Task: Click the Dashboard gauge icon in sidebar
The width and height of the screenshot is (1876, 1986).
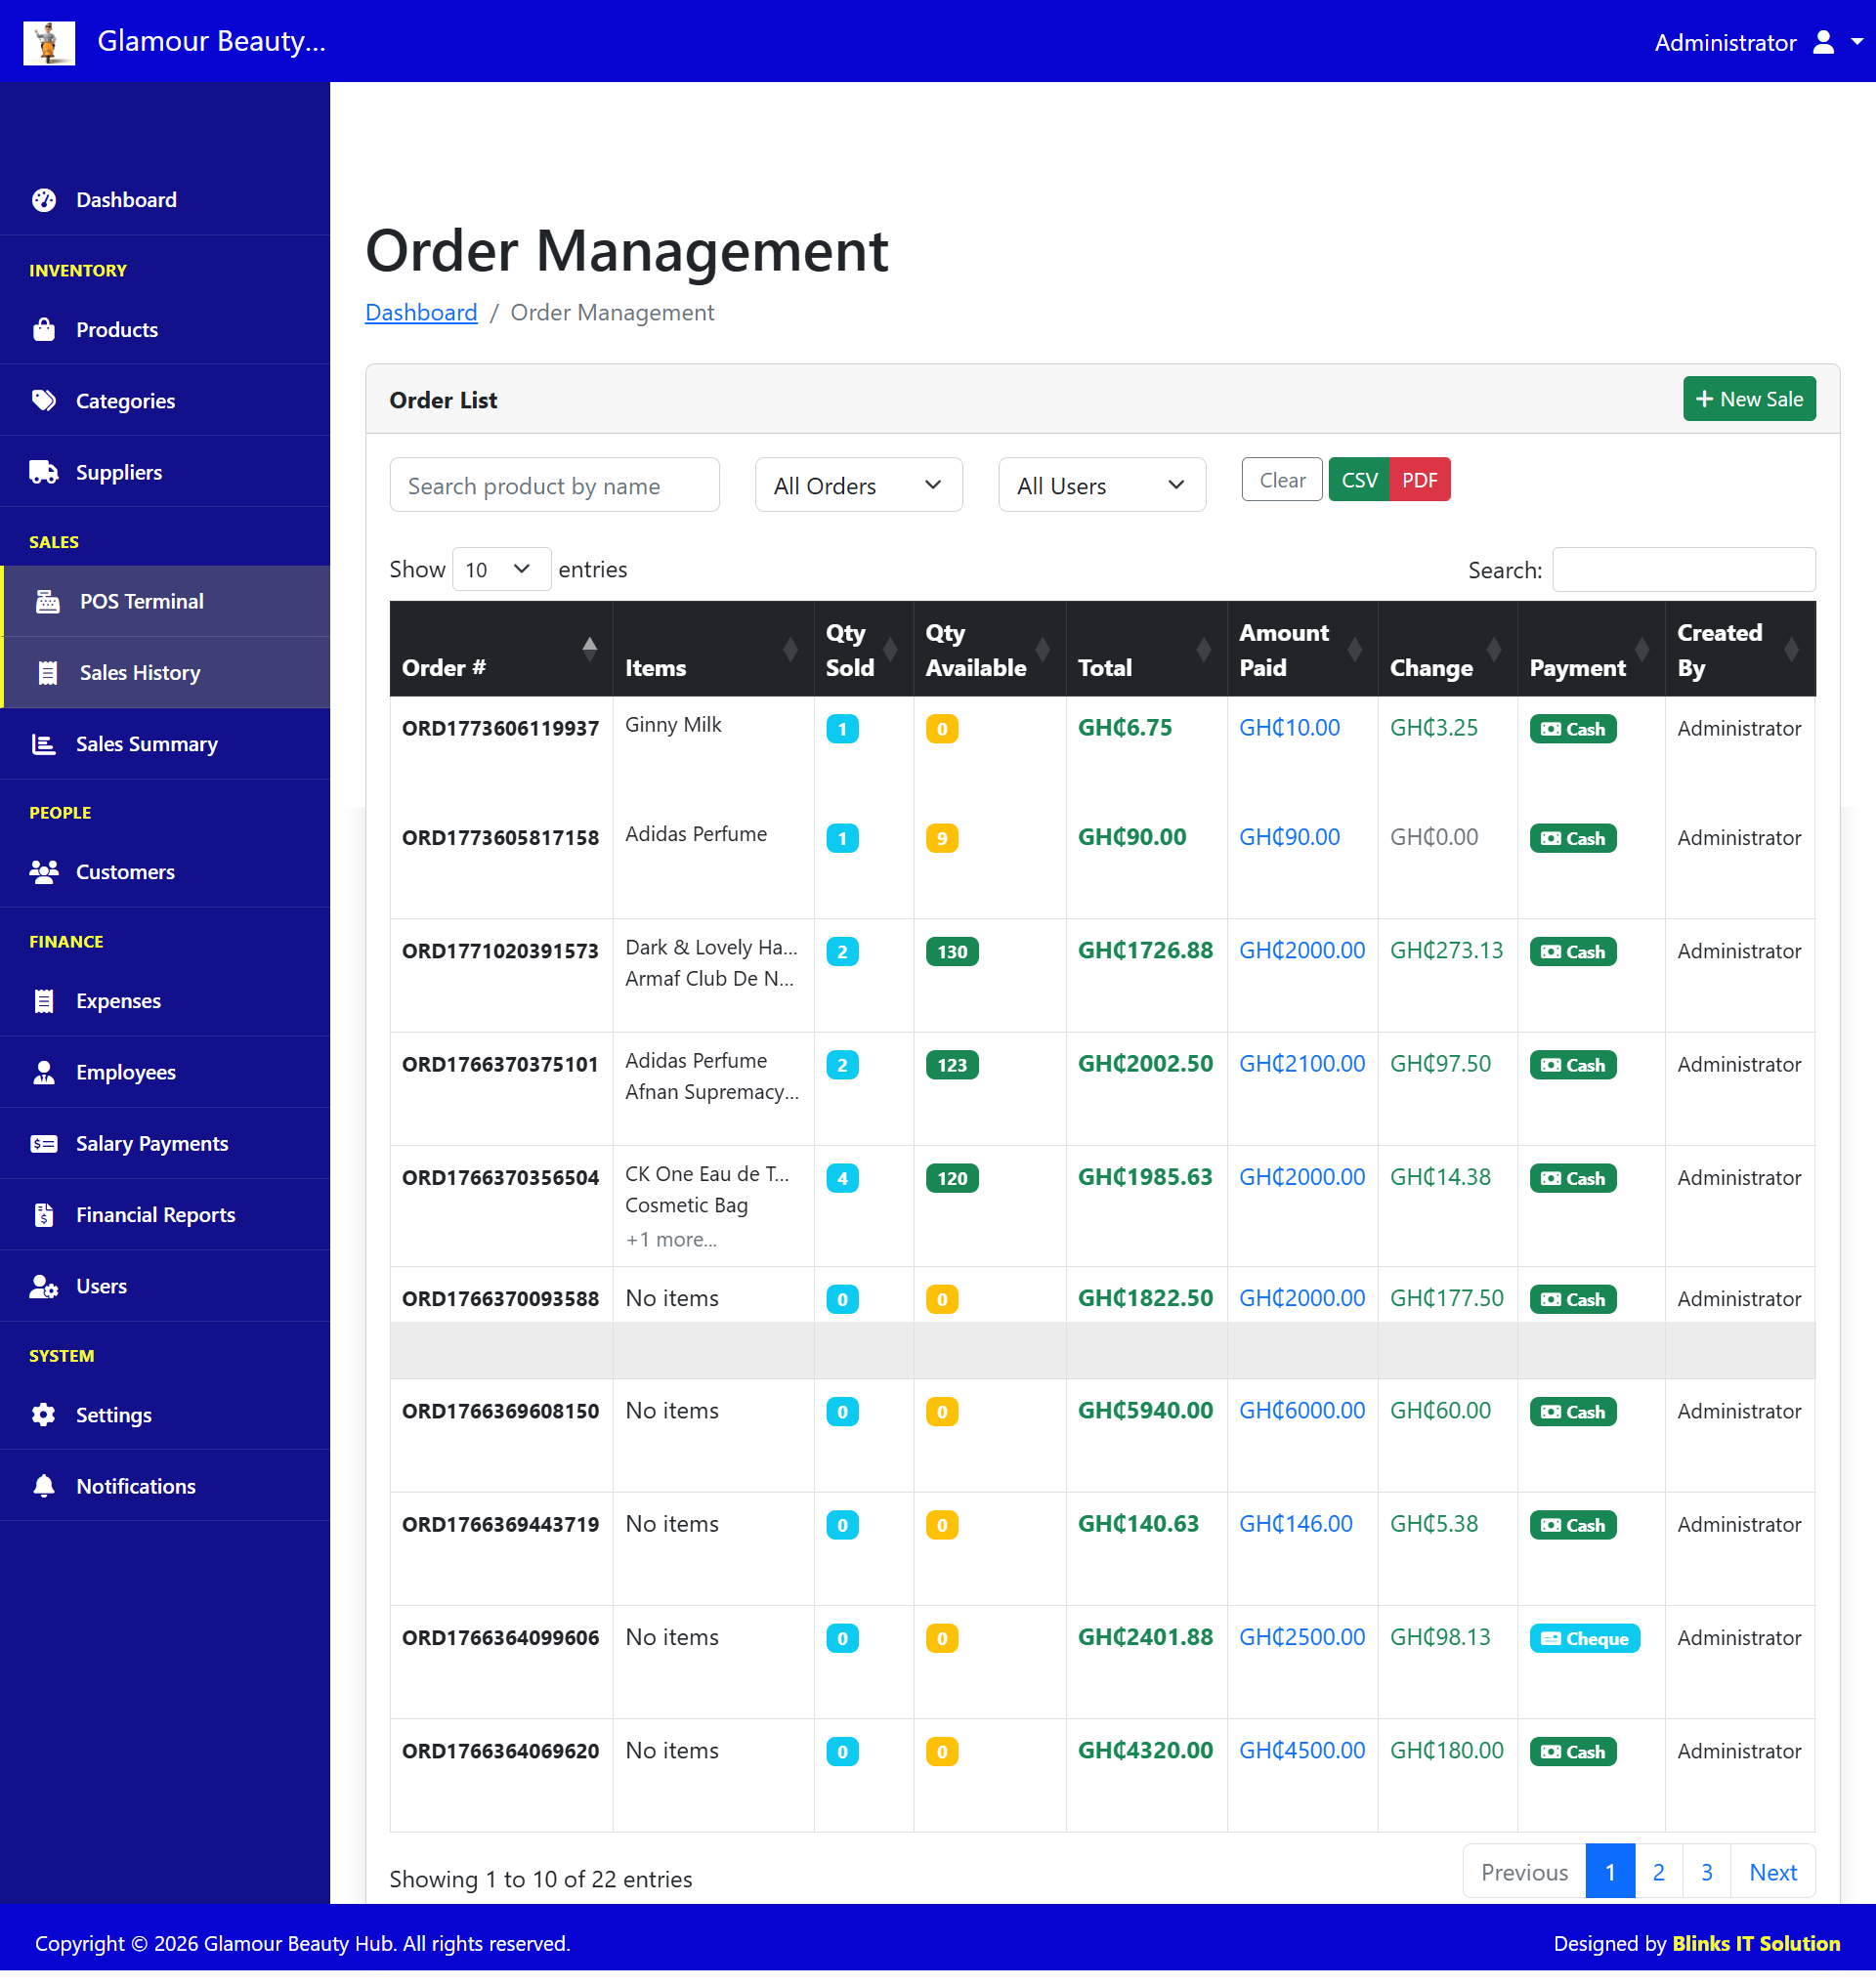Action: pyautogui.click(x=44, y=200)
